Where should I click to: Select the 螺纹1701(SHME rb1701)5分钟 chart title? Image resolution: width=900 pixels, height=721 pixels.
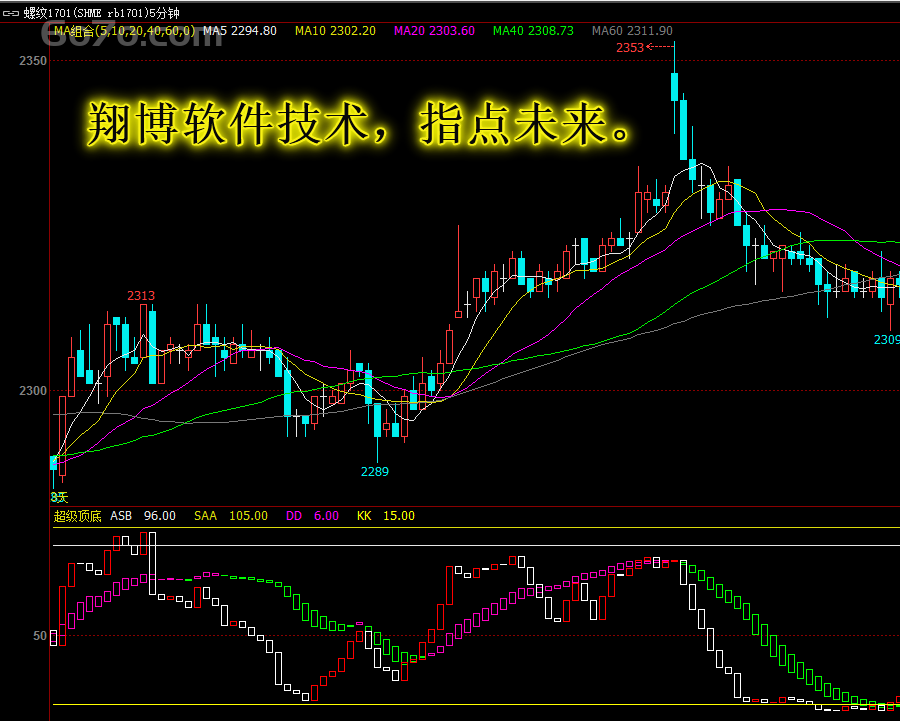(x=101, y=13)
